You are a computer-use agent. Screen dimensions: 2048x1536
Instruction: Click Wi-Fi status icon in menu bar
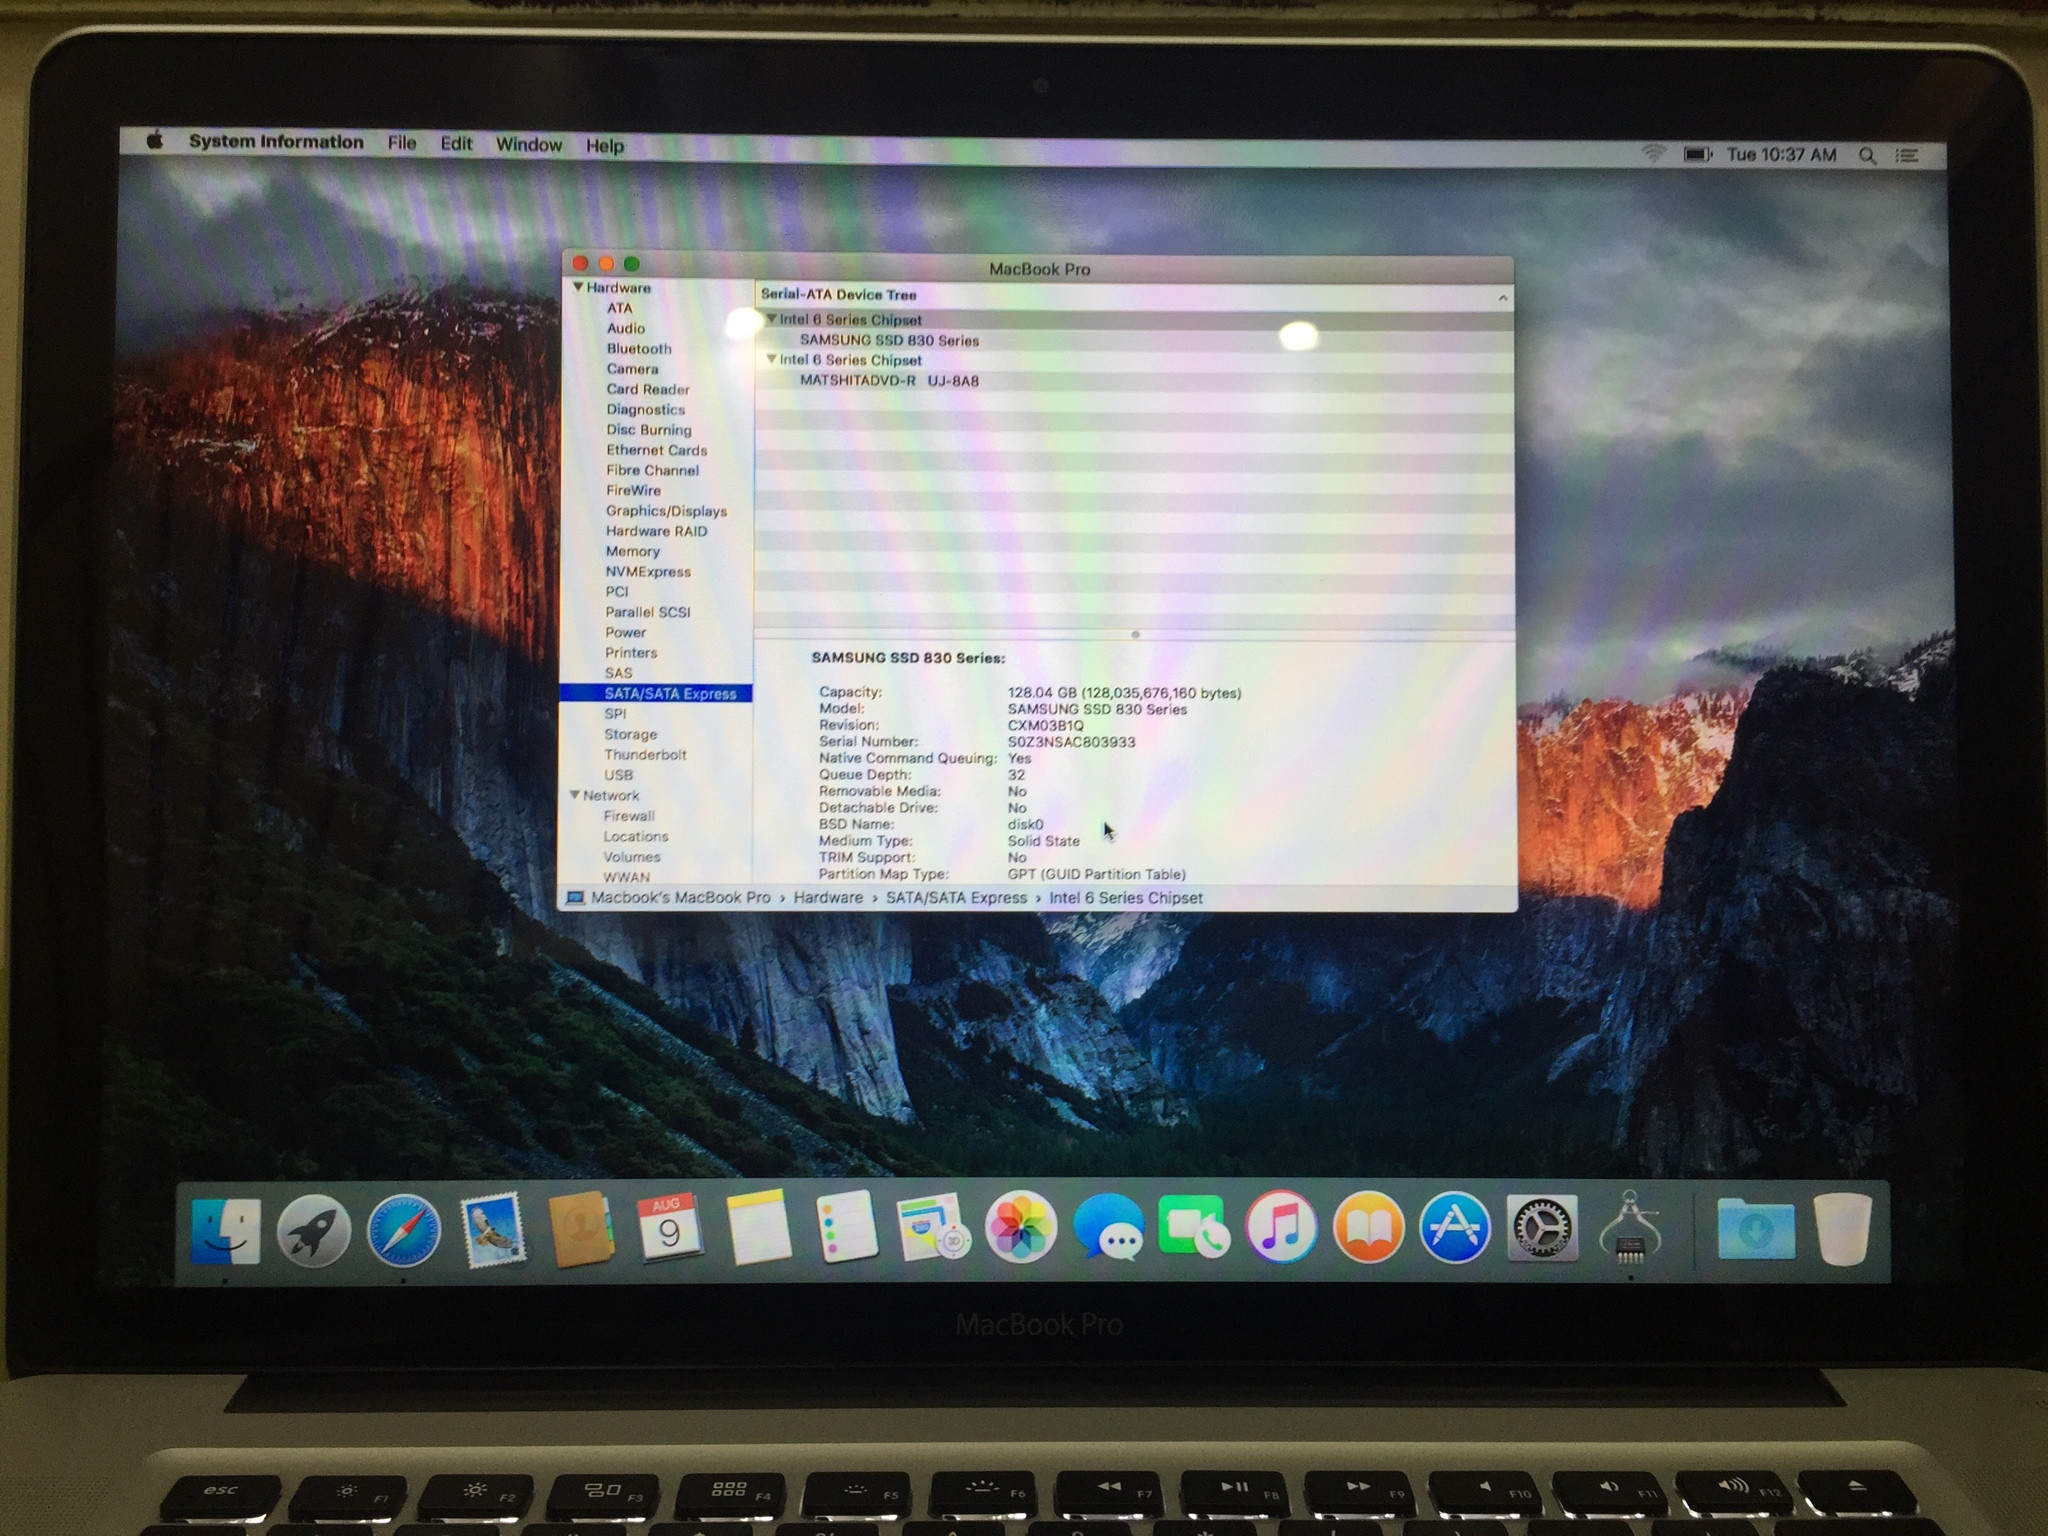pos(1654,153)
